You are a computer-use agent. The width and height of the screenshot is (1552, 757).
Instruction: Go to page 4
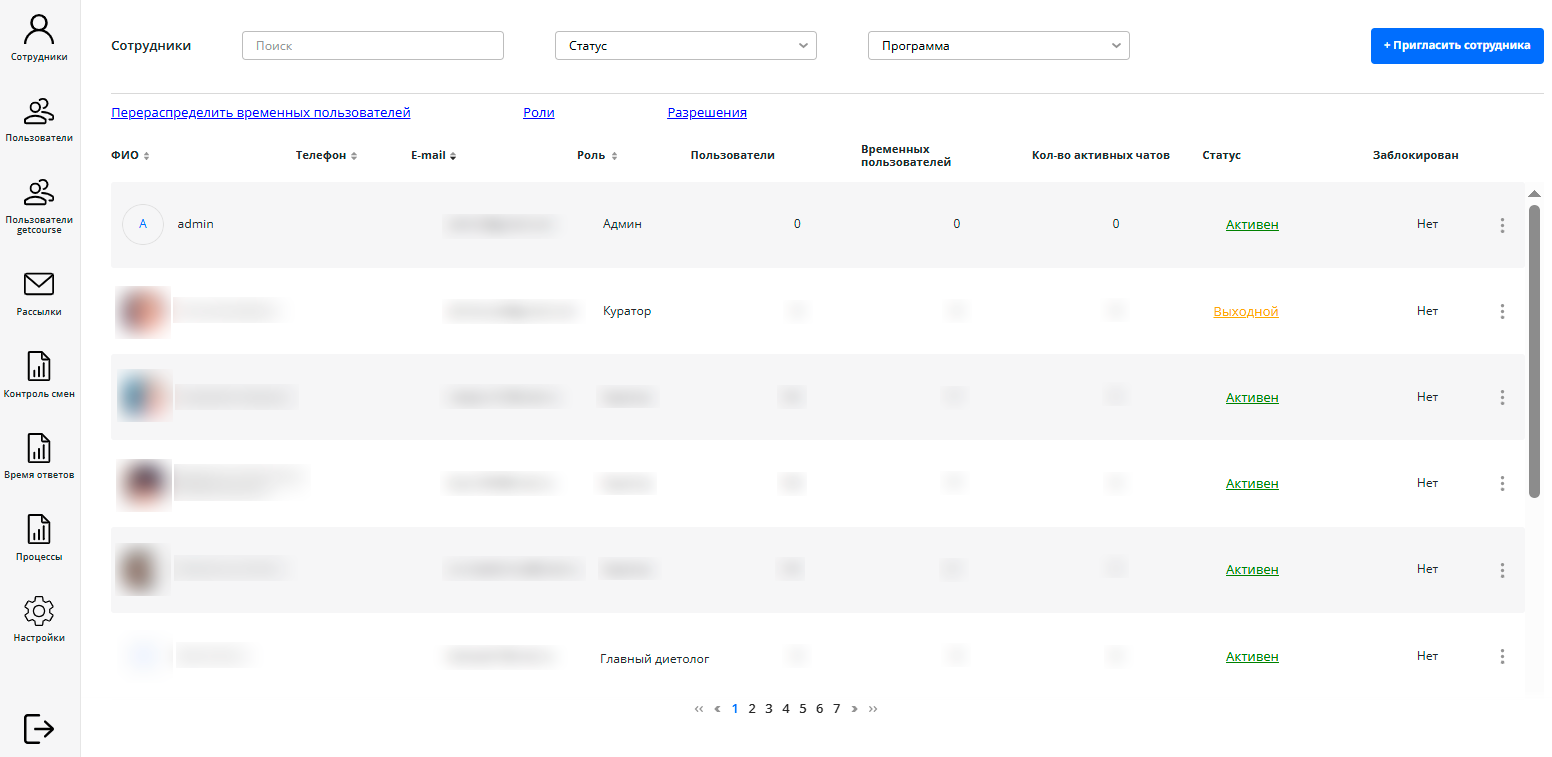click(786, 709)
